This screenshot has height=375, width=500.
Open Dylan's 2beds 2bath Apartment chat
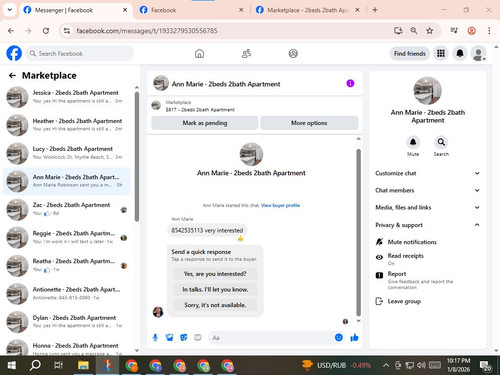[x=67, y=322]
